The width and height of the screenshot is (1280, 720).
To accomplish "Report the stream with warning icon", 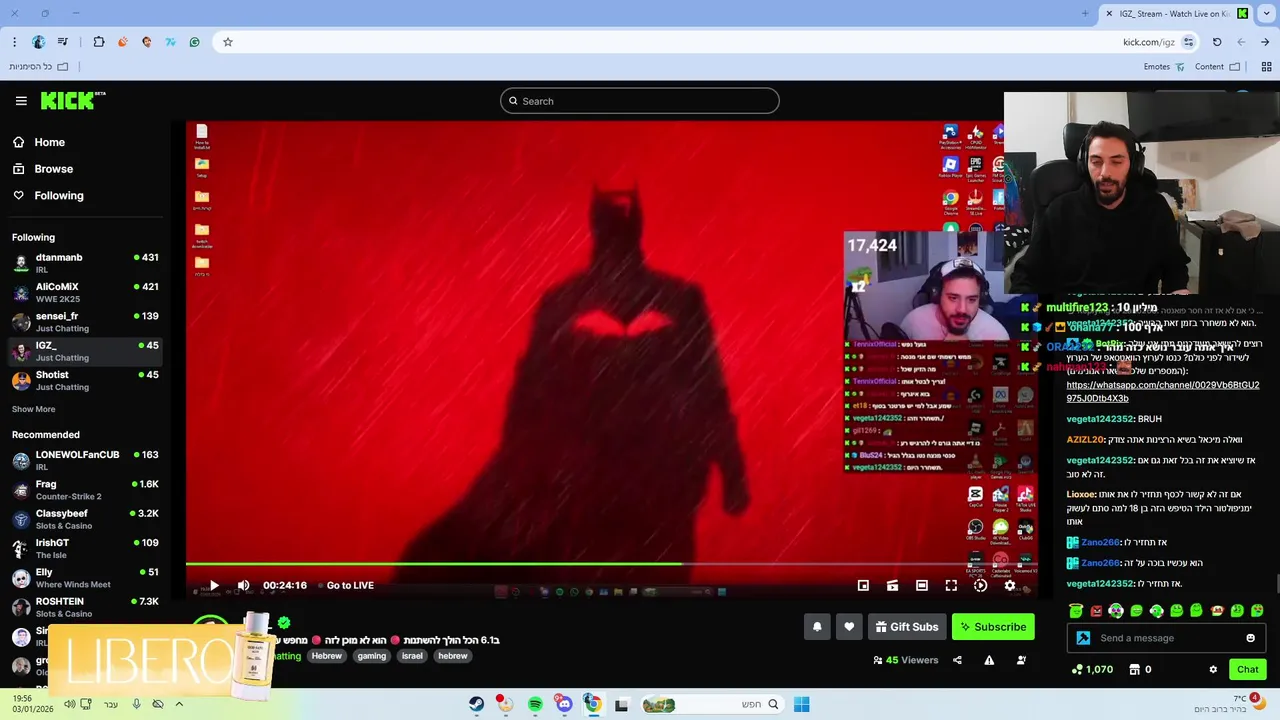I will pyautogui.click(x=989, y=660).
